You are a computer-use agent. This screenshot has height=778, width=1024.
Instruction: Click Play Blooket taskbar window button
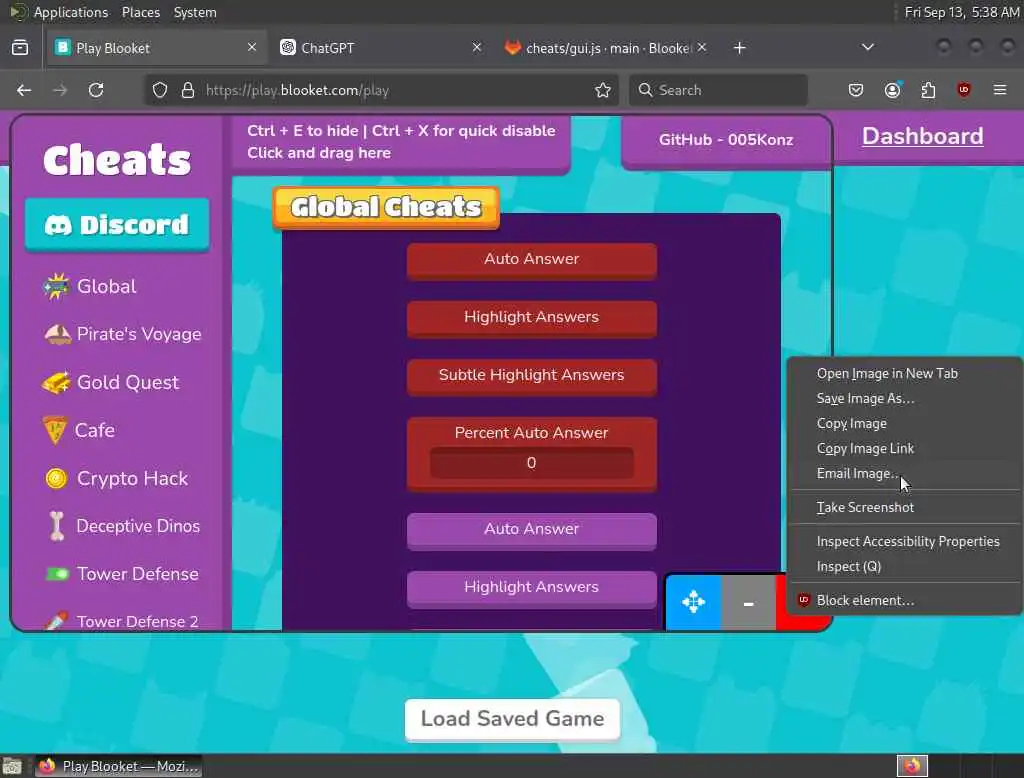(x=119, y=766)
